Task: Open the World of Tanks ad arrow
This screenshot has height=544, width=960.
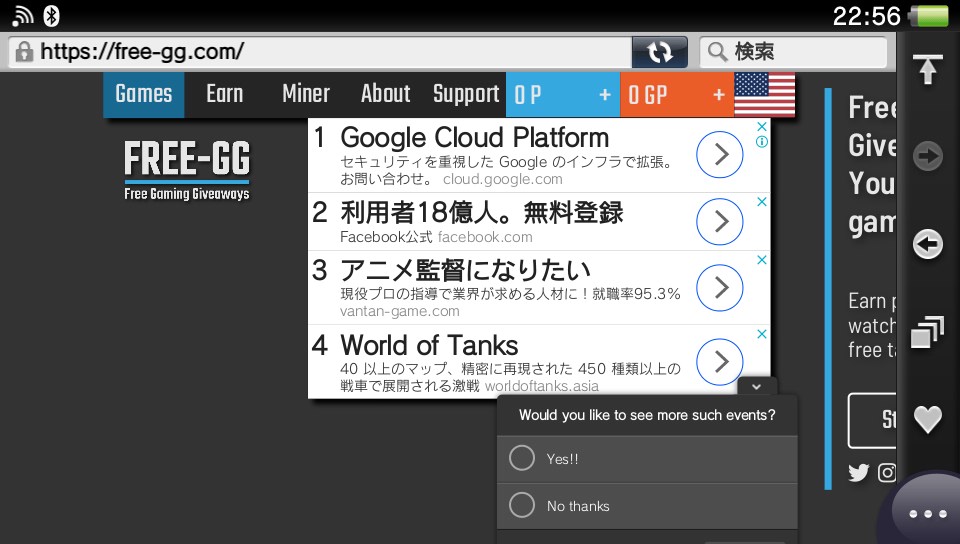Action: coord(719,361)
